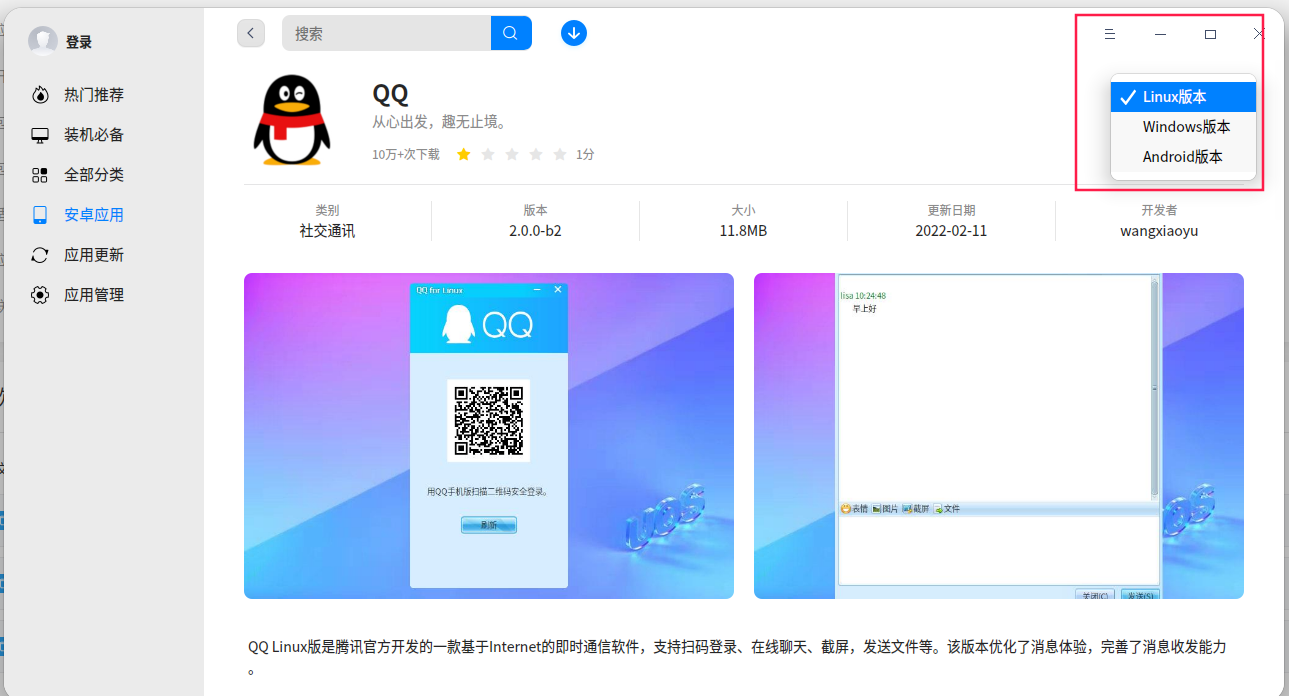1289x696 pixels.
Task: Select Android版本 from the version menu
Action: (1183, 157)
